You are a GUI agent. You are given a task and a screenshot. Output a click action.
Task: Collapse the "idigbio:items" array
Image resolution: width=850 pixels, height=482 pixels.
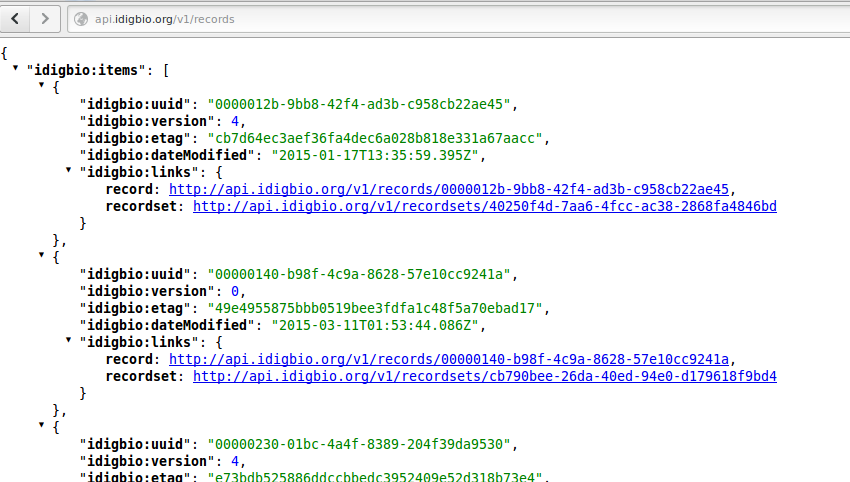[x=16, y=68]
